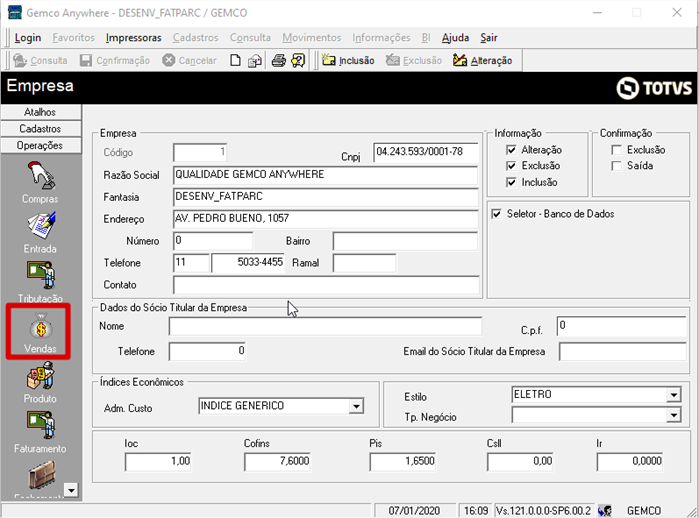The width and height of the screenshot is (699, 518).
Task: Open the bottom crate icon in sidebar
Action: [x=41, y=475]
